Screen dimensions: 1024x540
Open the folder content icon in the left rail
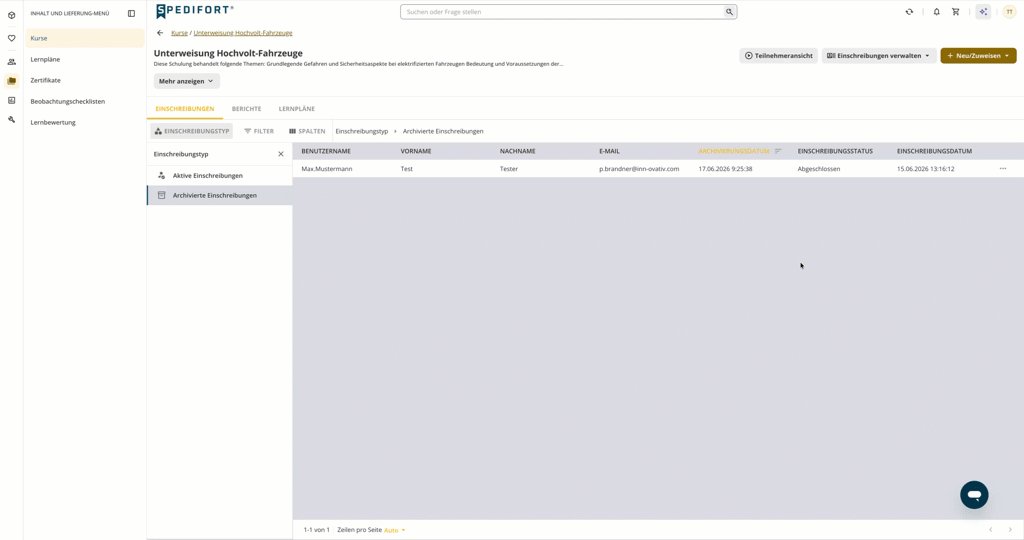(x=11, y=81)
